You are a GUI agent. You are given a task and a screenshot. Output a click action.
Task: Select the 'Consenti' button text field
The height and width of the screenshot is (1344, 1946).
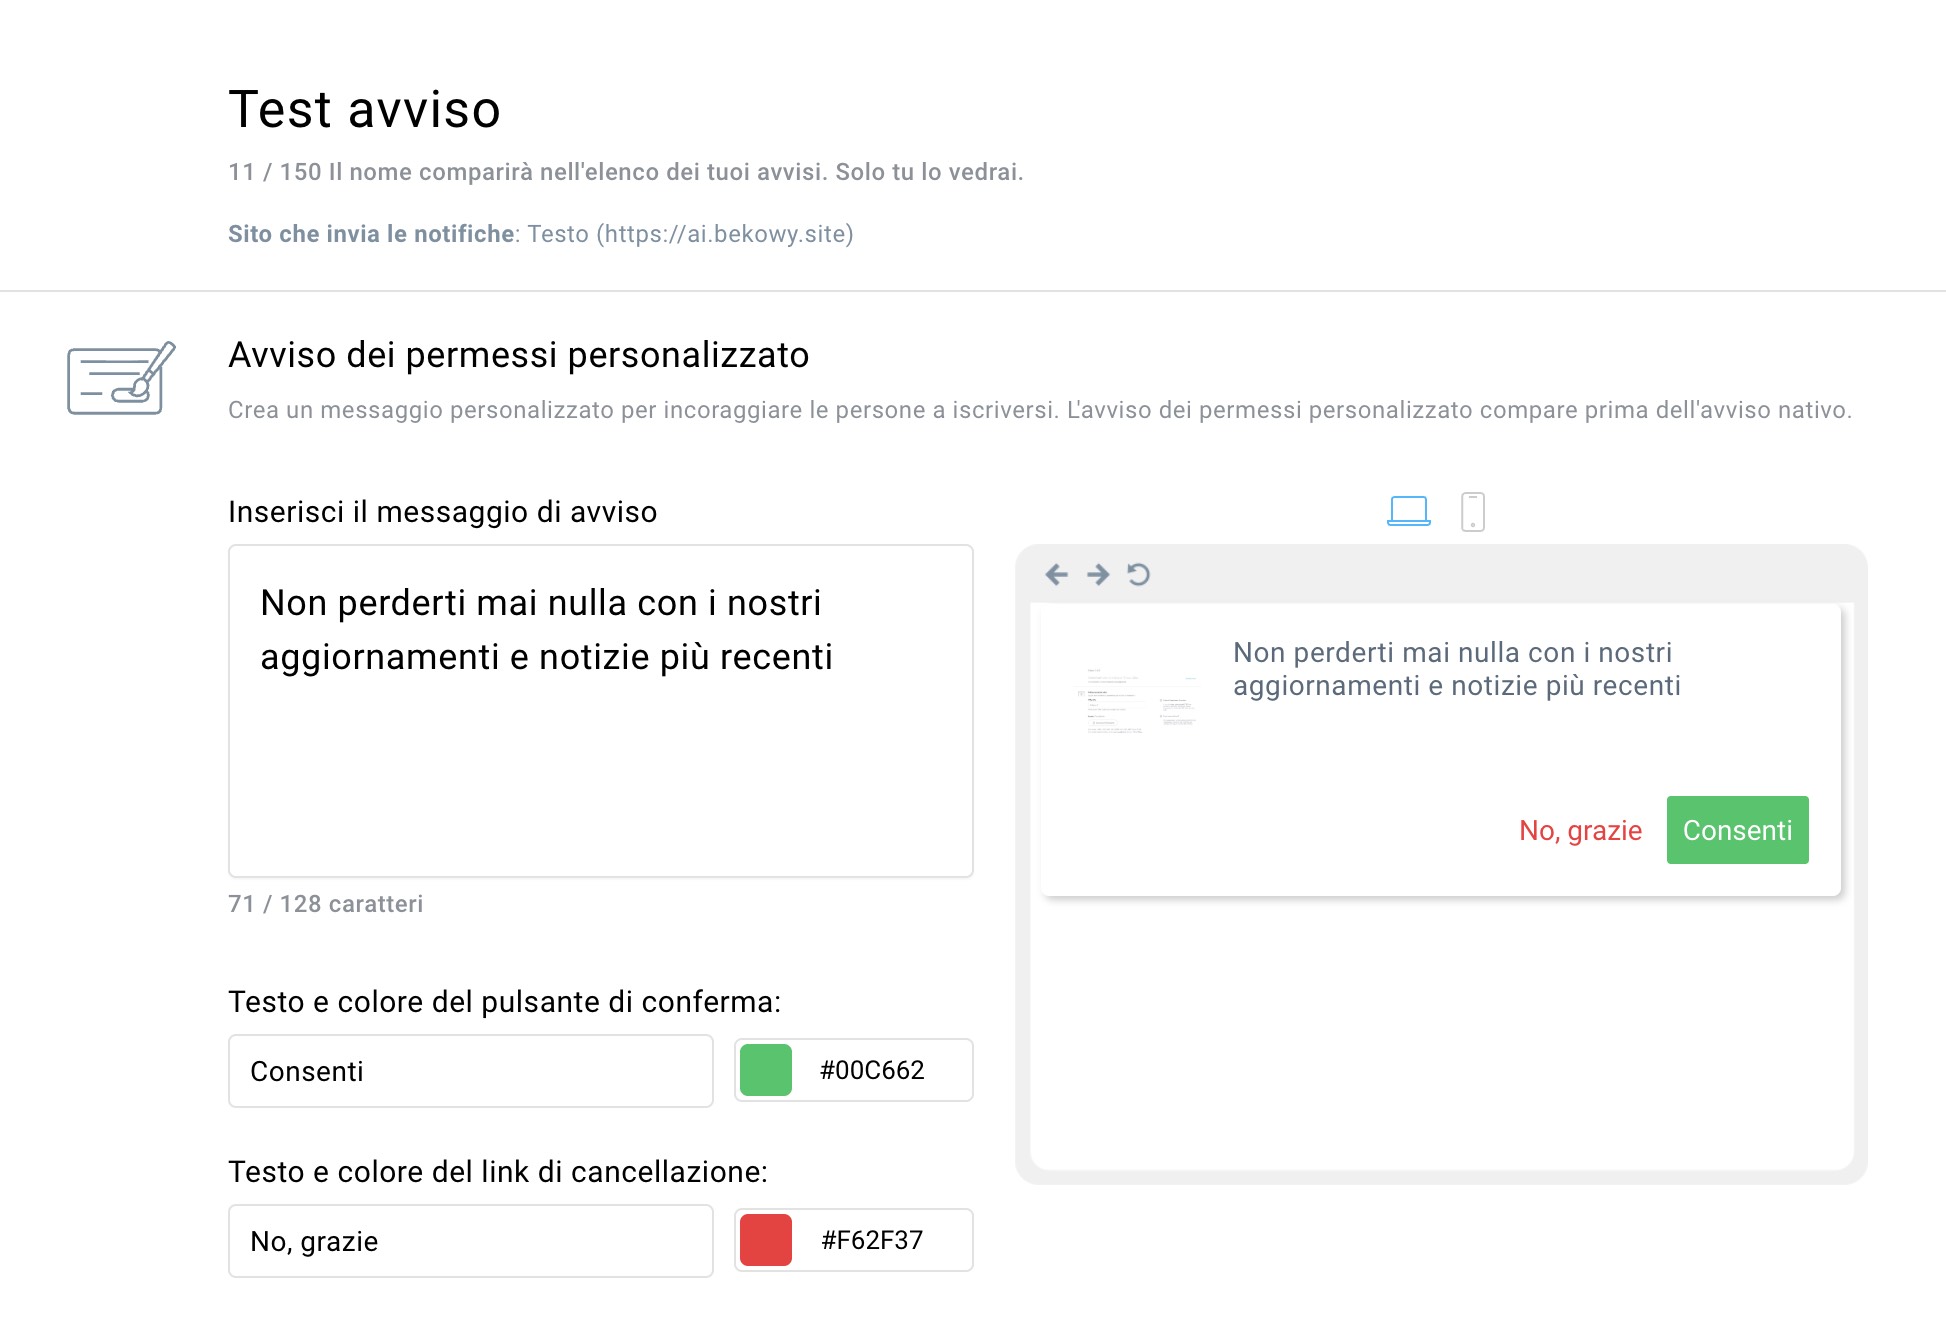coord(470,1071)
